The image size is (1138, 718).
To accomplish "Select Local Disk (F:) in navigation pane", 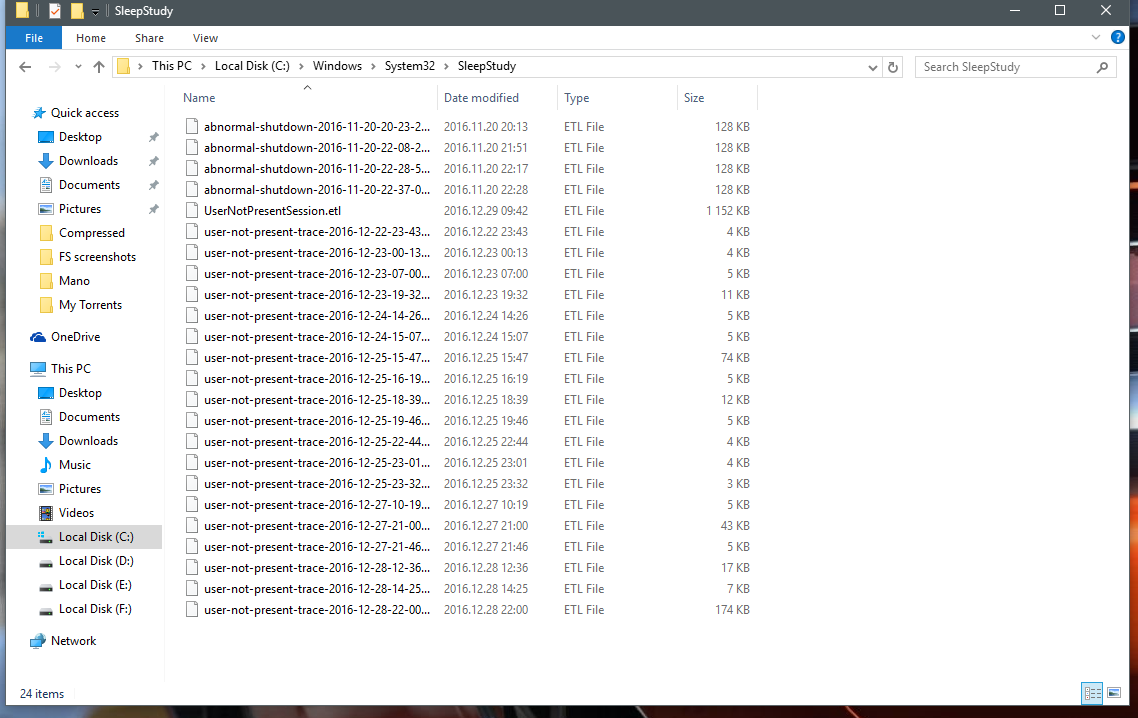I will pos(95,608).
